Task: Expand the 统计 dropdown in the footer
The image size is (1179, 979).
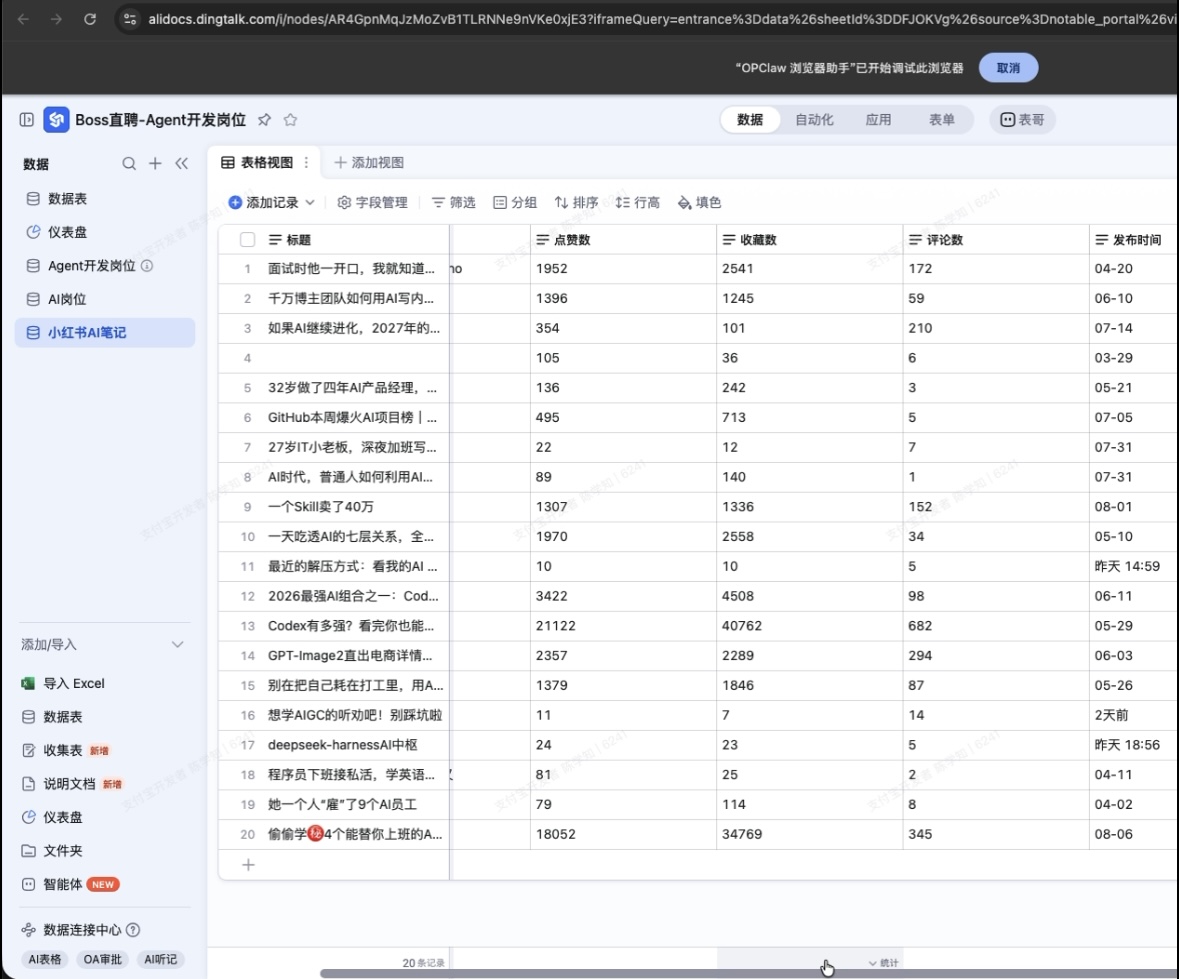Action: [x=883, y=962]
